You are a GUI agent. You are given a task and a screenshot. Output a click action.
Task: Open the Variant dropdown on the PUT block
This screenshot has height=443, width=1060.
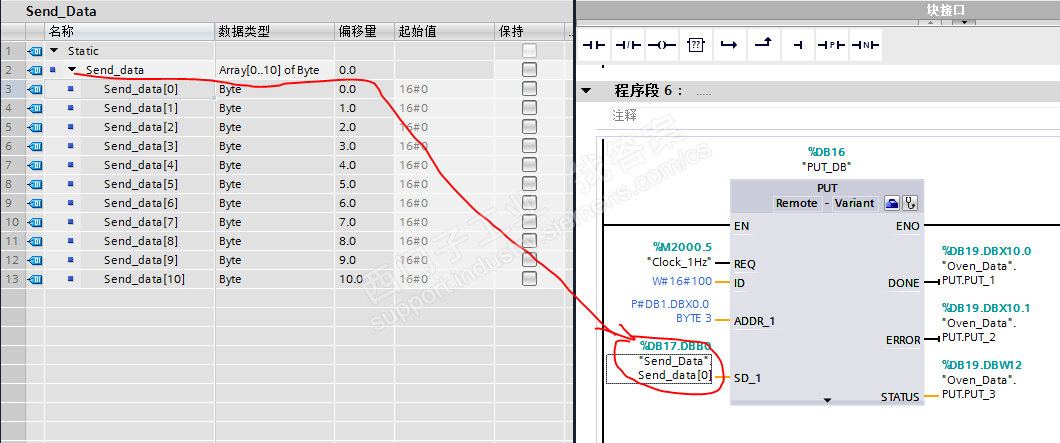854,203
